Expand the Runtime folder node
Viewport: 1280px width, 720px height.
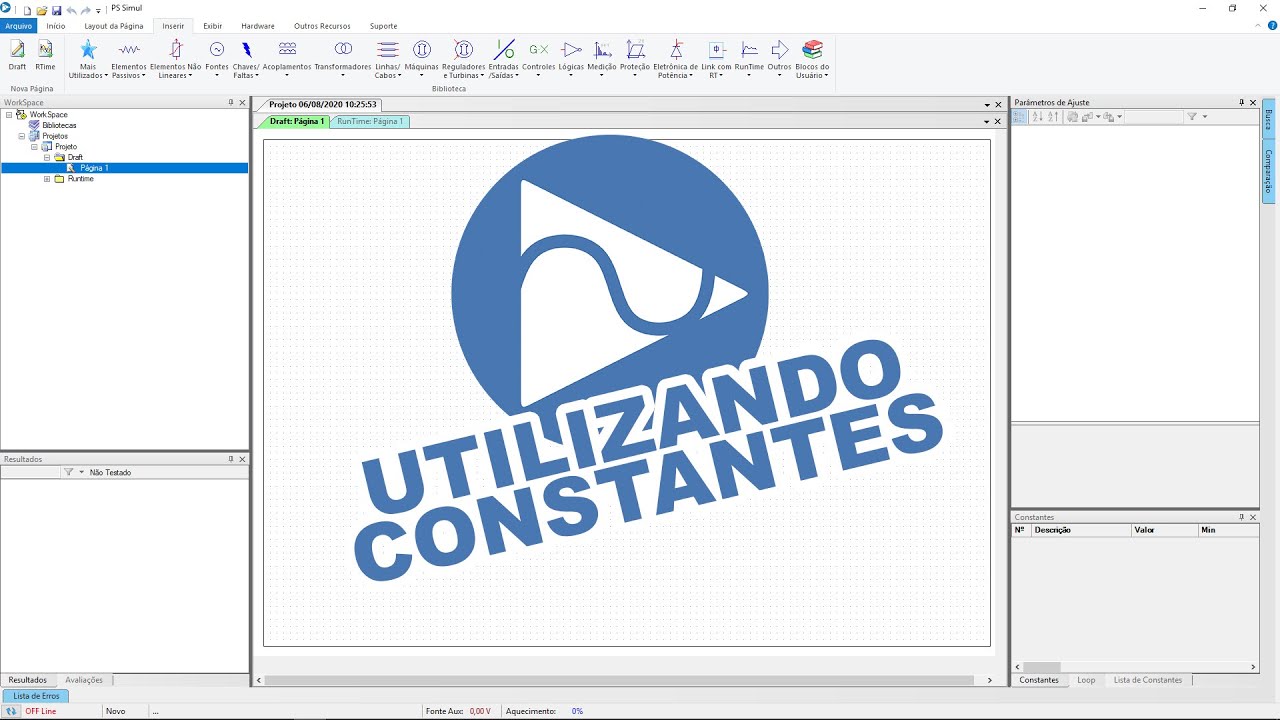pyautogui.click(x=47, y=179)
